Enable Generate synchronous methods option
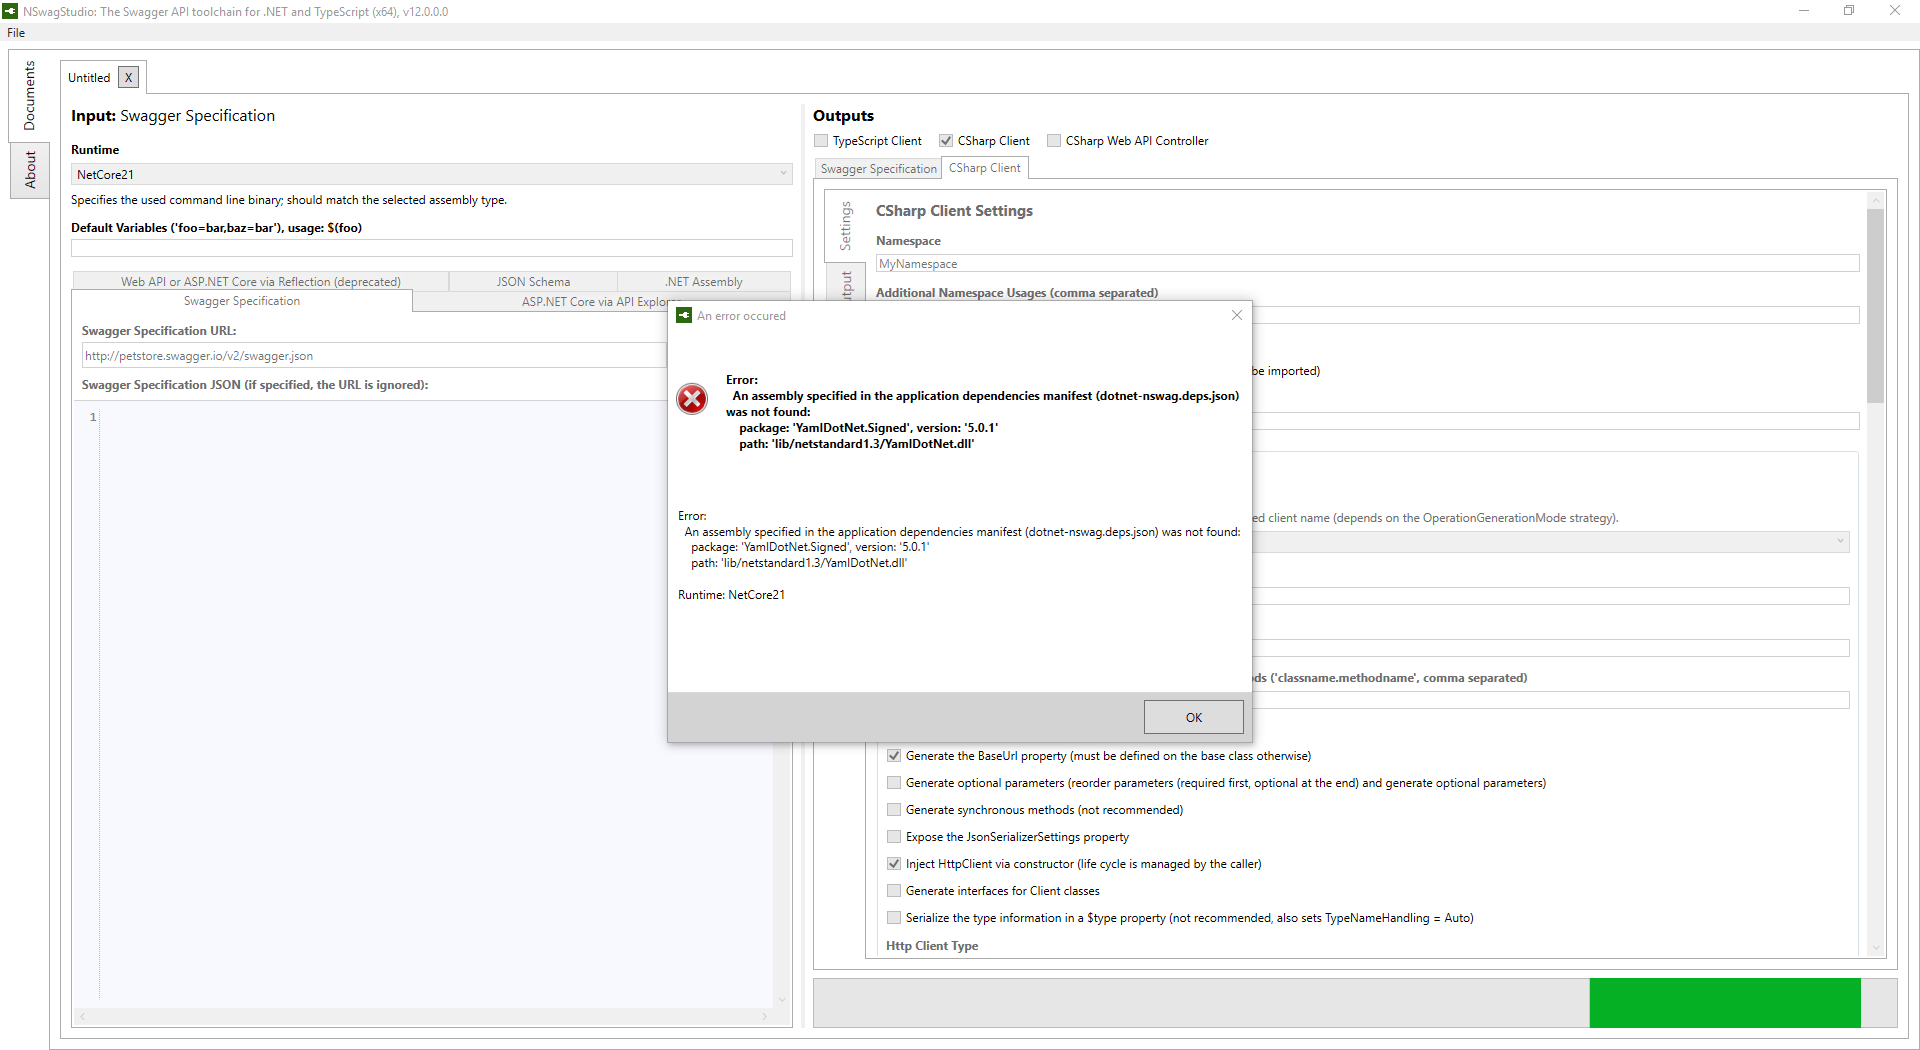Viewport: 1920px width, 1050px height. pyautogui.click(x=894, y=809)
